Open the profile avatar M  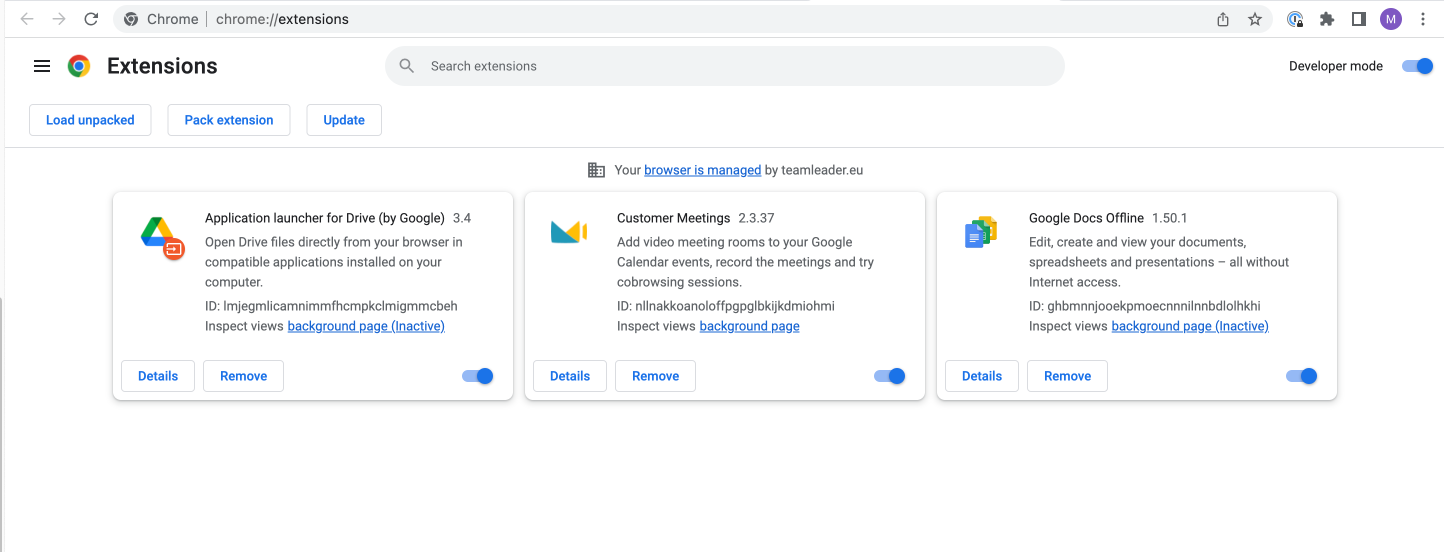(1391, 19)
